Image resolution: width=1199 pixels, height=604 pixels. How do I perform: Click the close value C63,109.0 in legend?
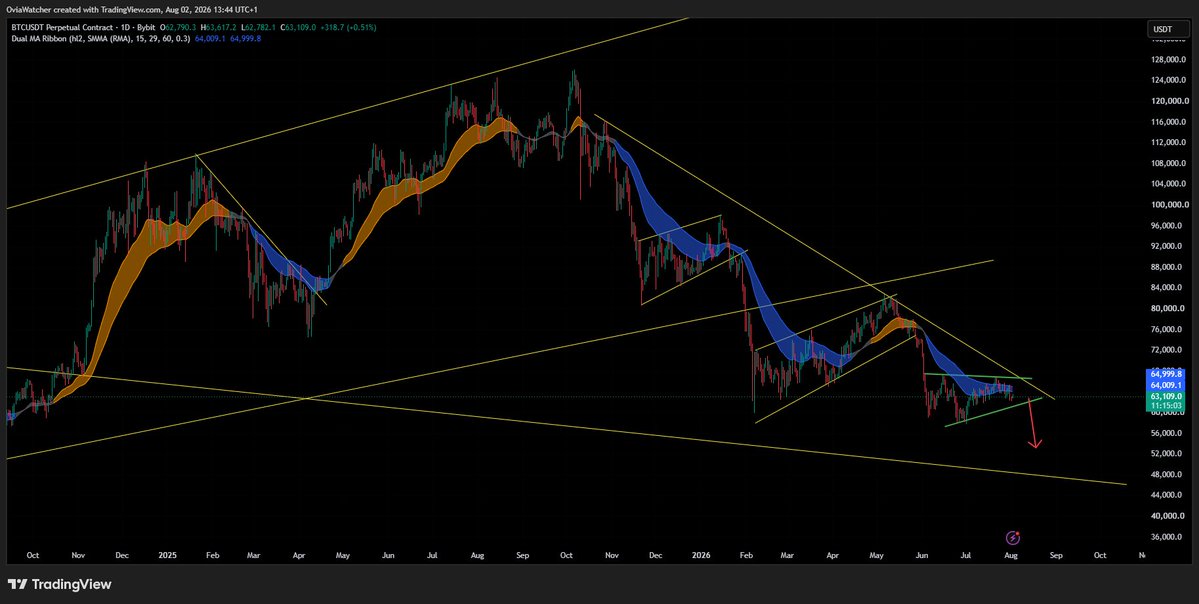(298, 27)
